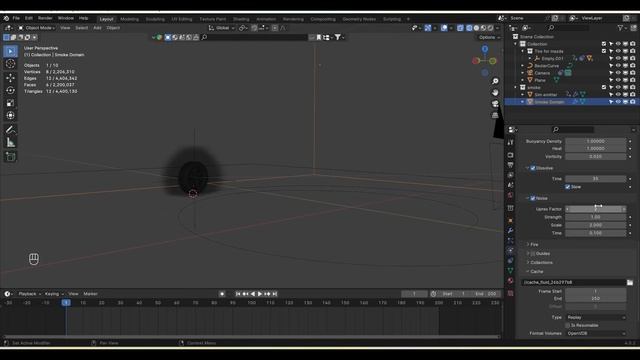Click the viewport pan hand icon
640x360 pixels.
tap(495, 93)
